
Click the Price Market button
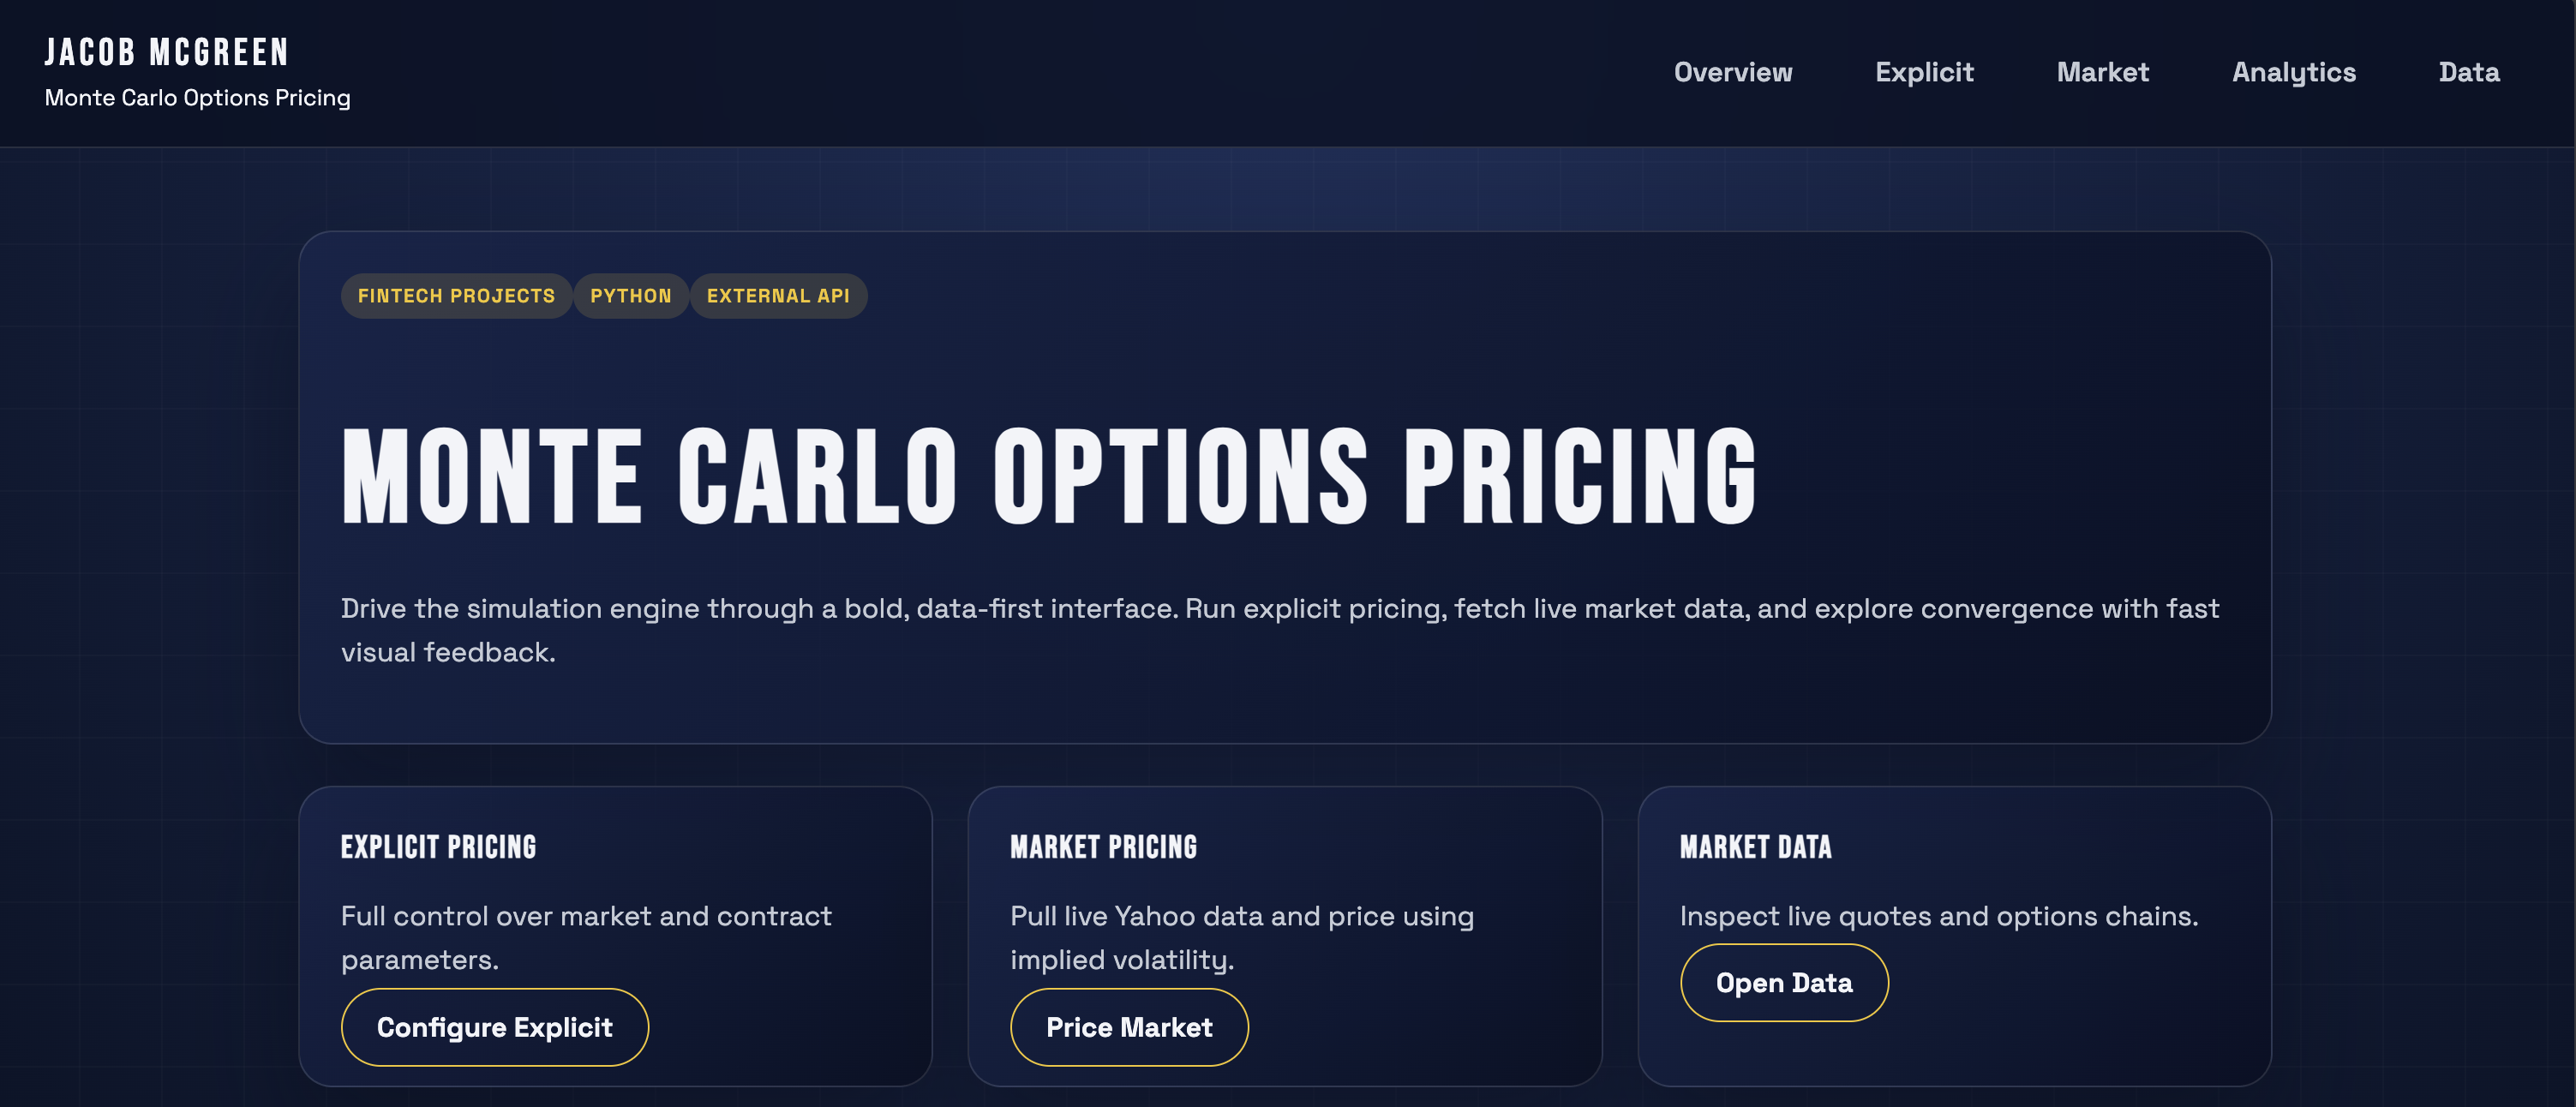coord(1128,1027)
